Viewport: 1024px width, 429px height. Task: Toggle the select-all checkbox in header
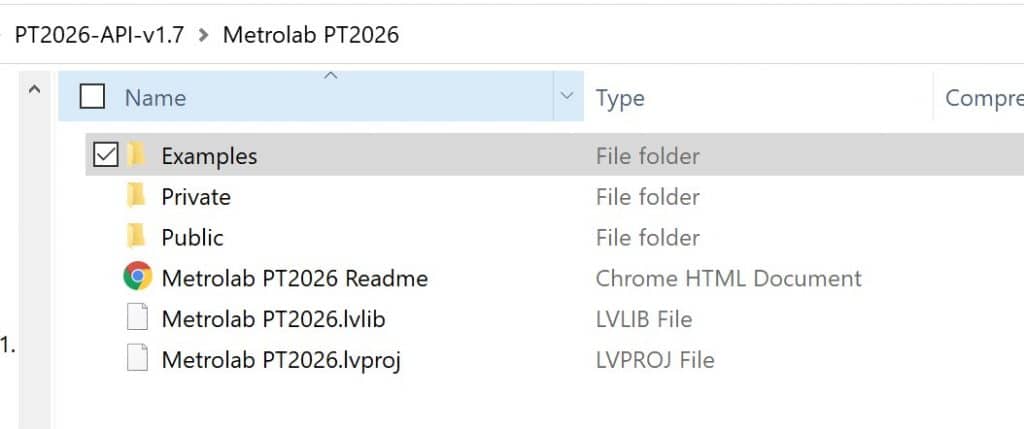92,97
